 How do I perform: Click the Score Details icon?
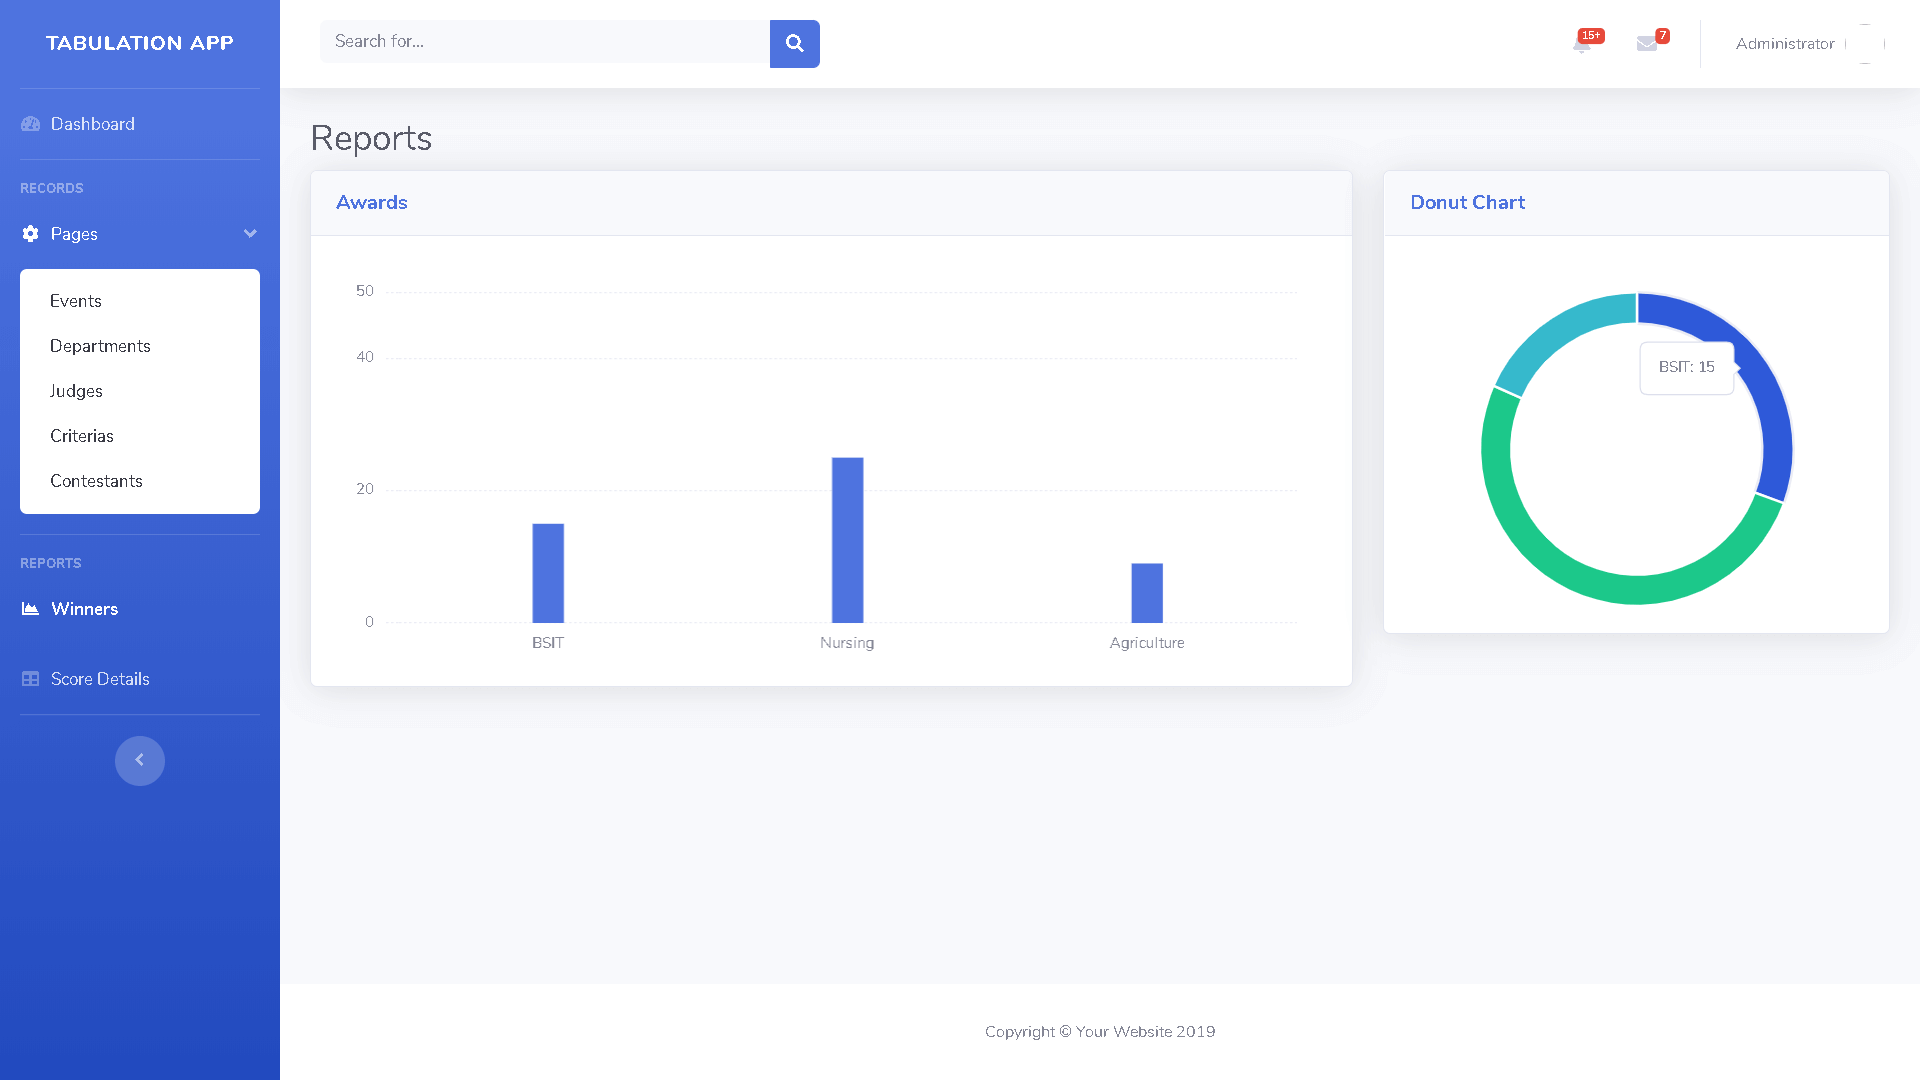(29, 678)
